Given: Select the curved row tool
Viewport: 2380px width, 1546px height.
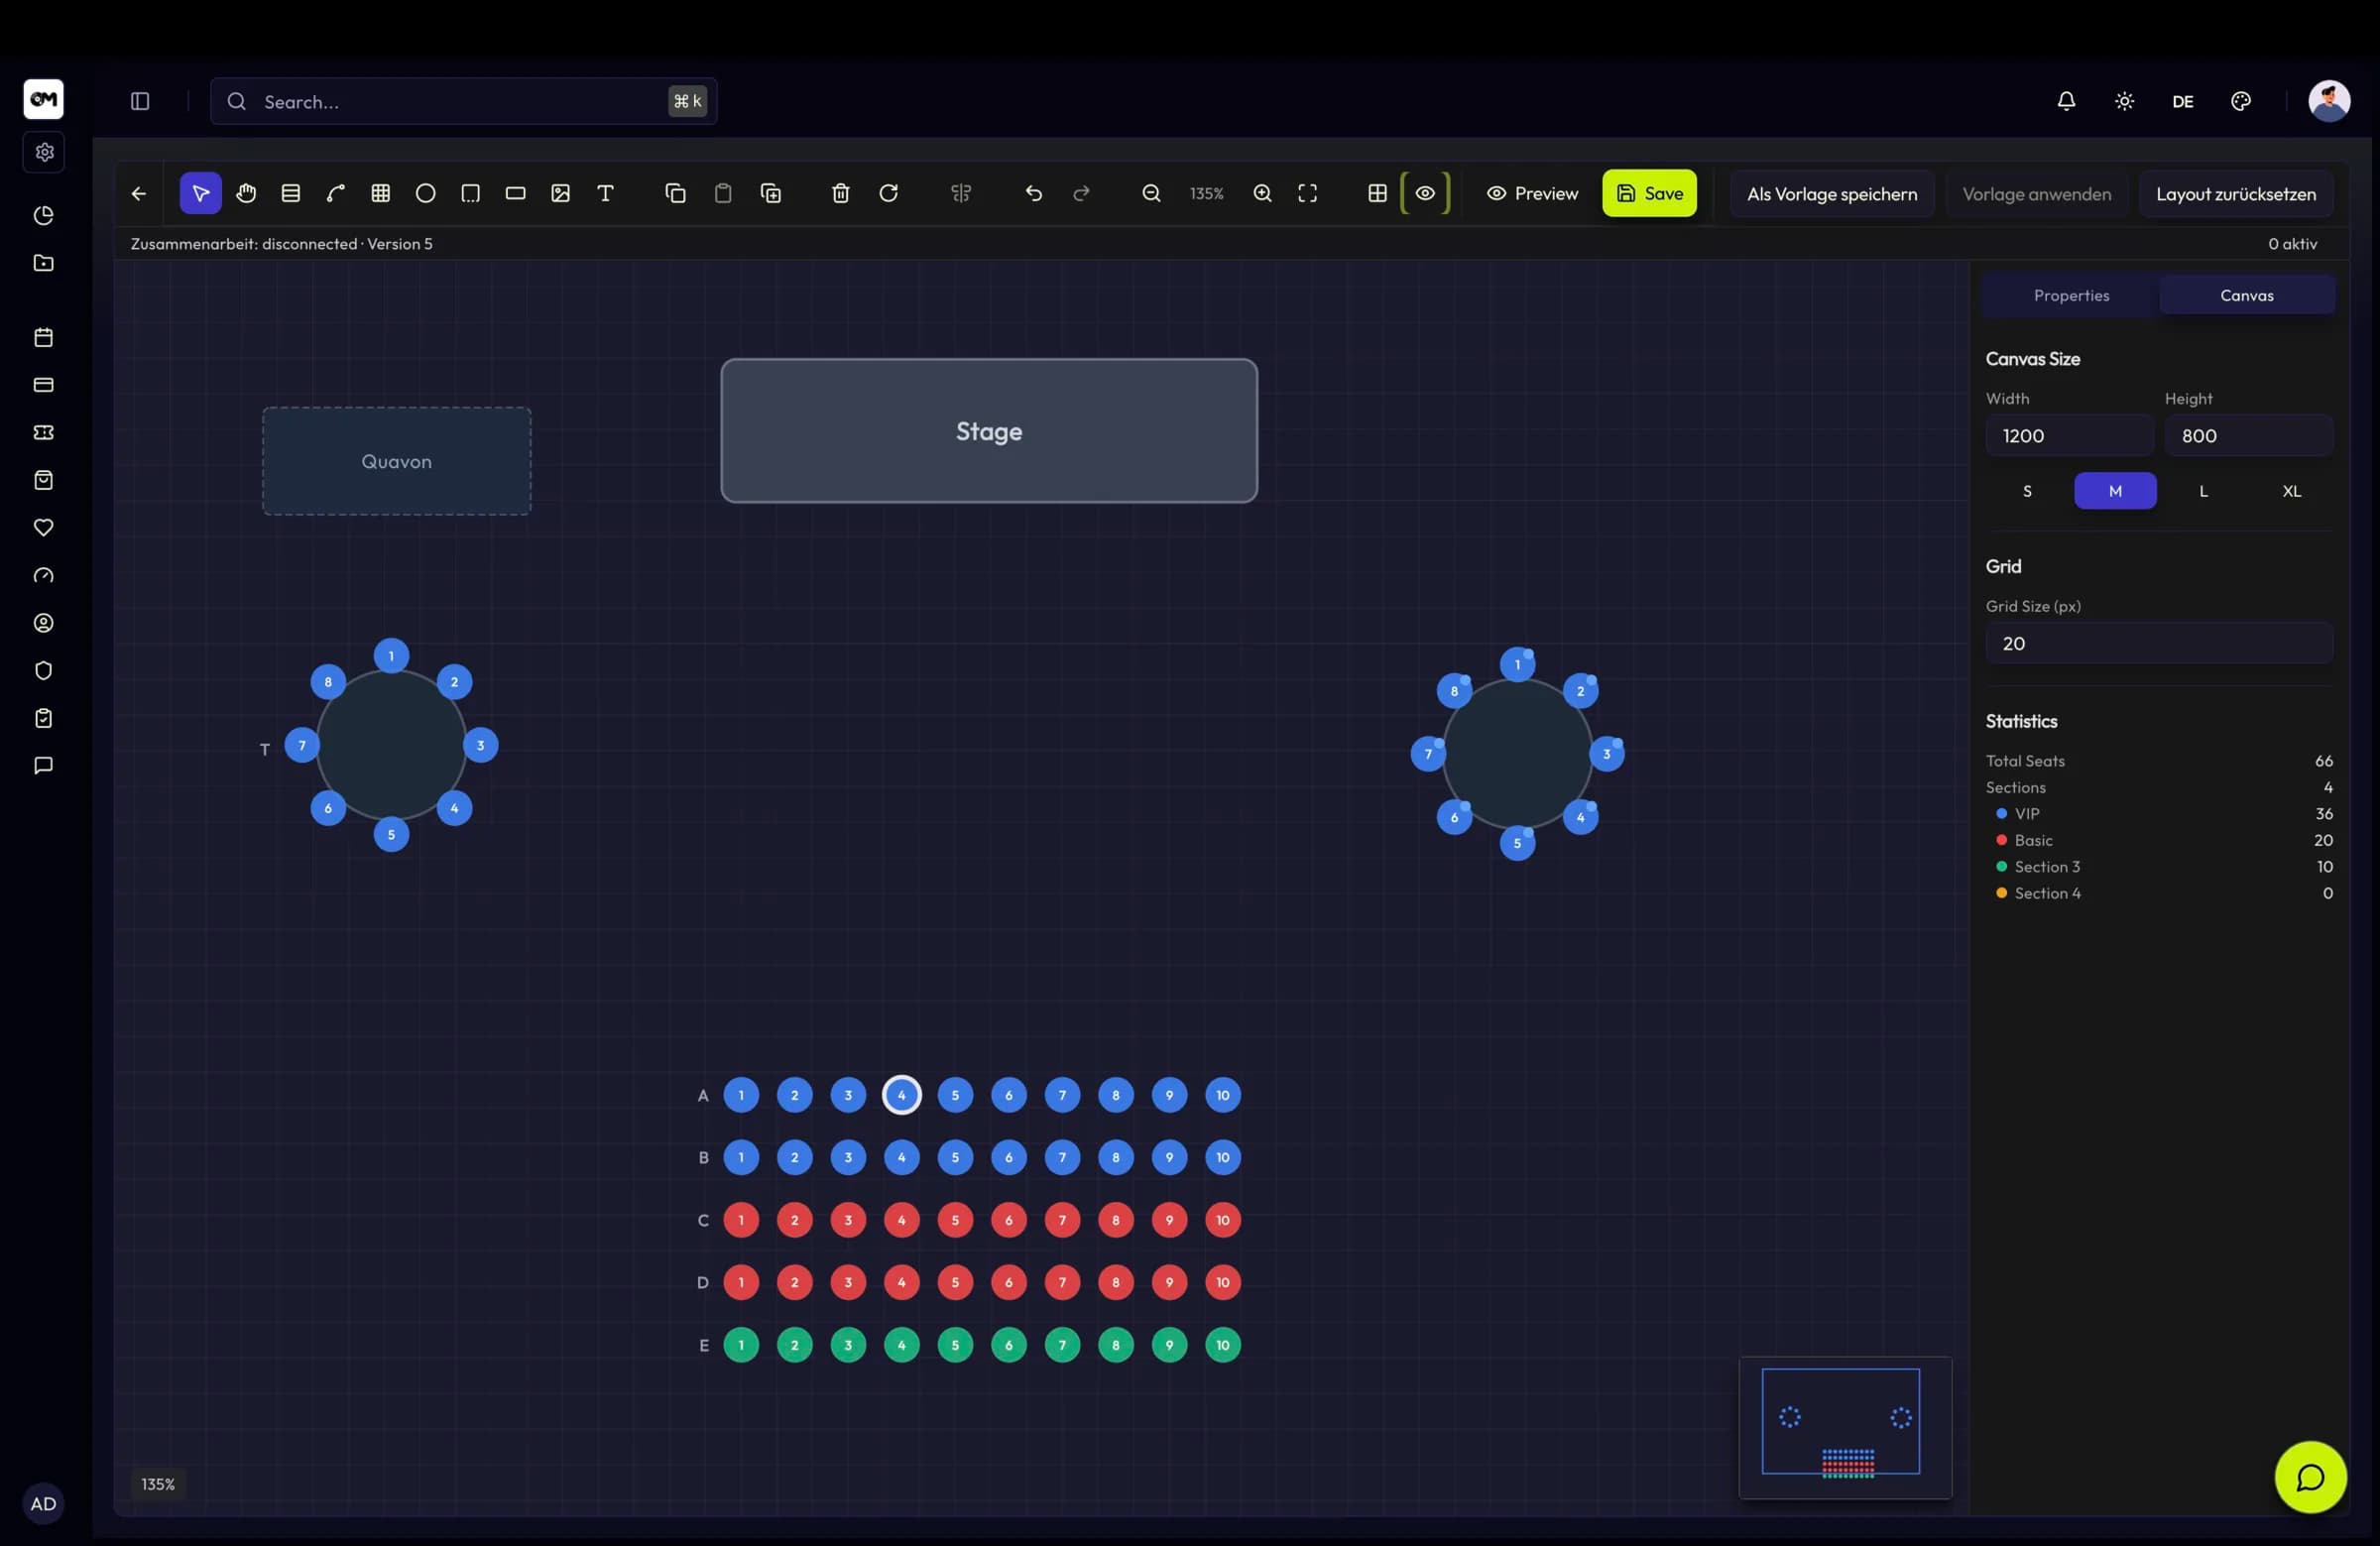Looking at the screenshot, I should coord(336,193).
